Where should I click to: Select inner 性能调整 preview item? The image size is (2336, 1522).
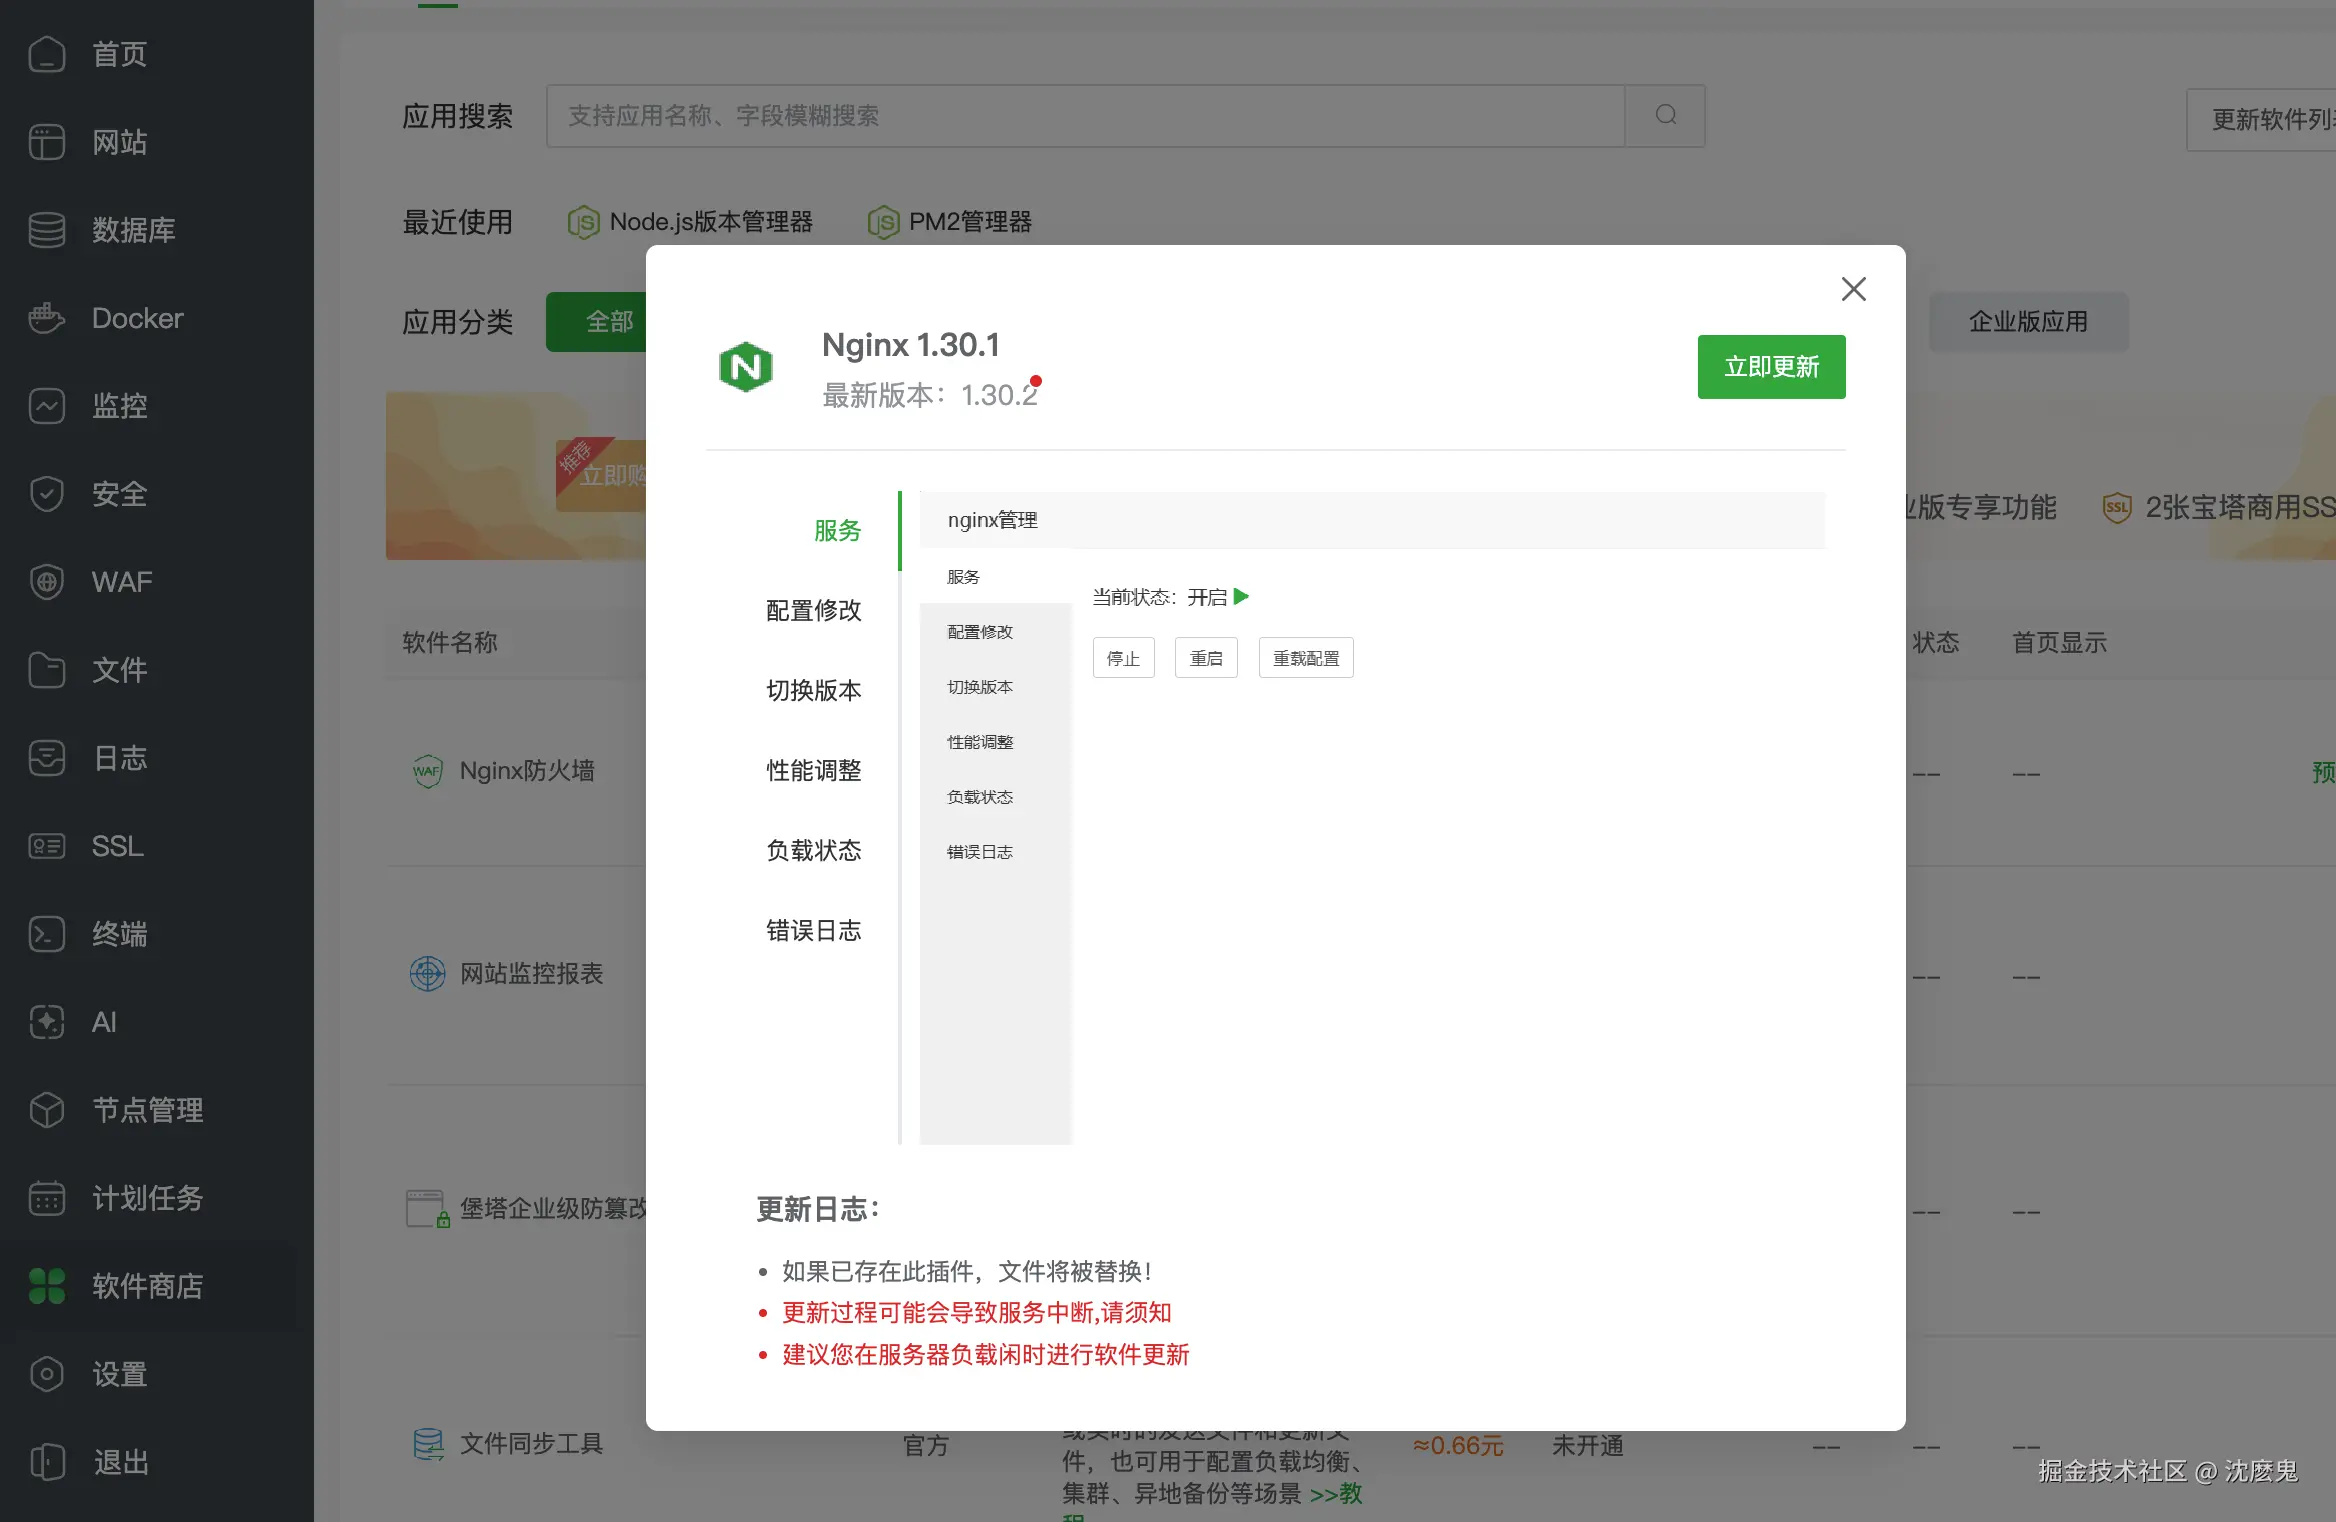tap(980, 742)
